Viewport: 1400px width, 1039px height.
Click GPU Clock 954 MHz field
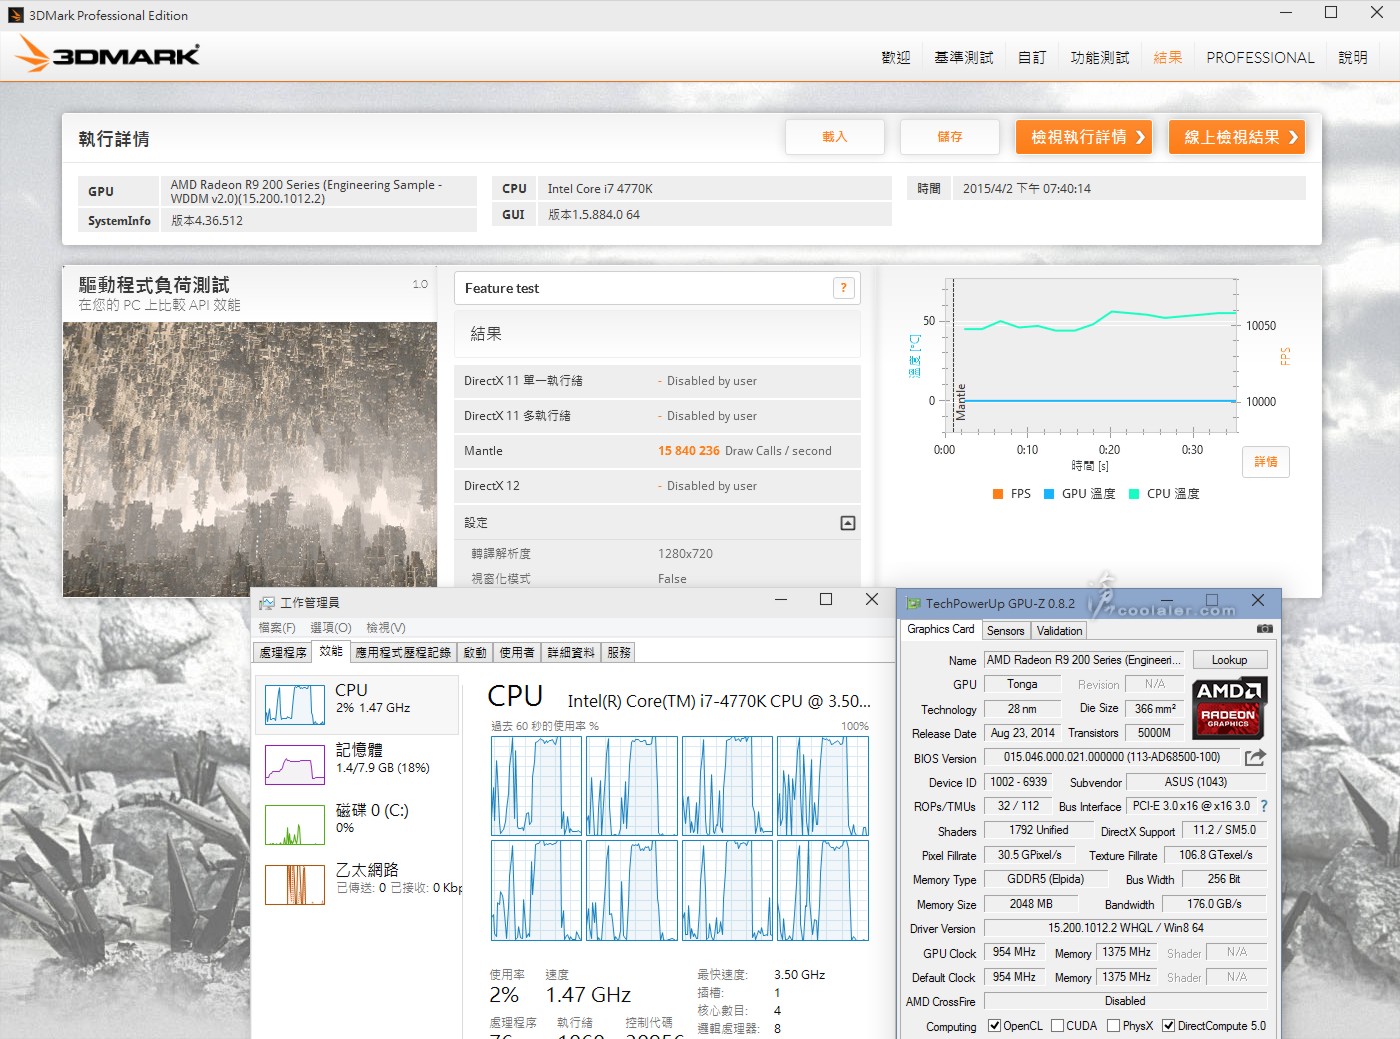point(1014,952)
